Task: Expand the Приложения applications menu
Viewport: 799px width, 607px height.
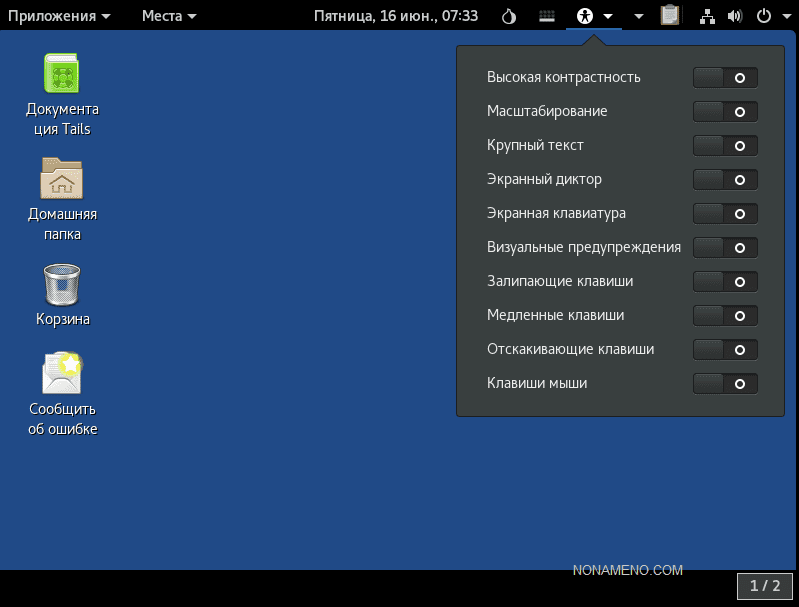Action: [59, 16]
